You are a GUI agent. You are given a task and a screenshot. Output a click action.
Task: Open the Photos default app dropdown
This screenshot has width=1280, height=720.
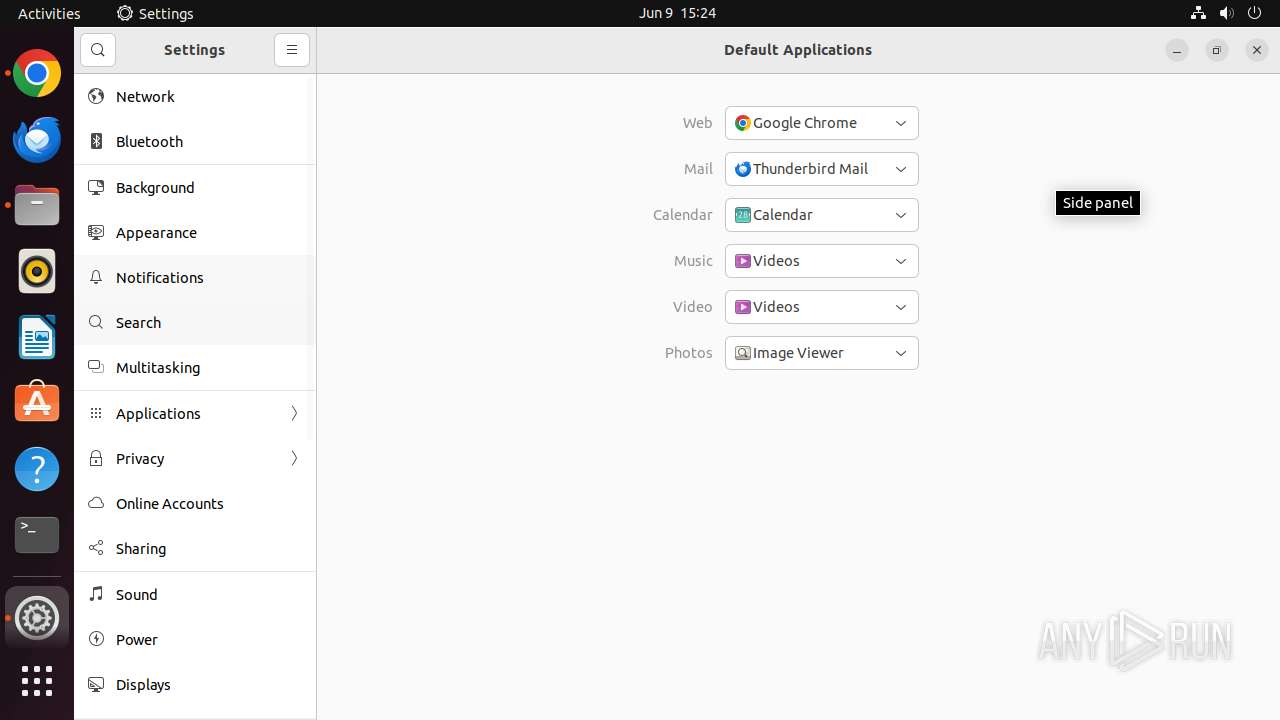click(x=822, y=353)
